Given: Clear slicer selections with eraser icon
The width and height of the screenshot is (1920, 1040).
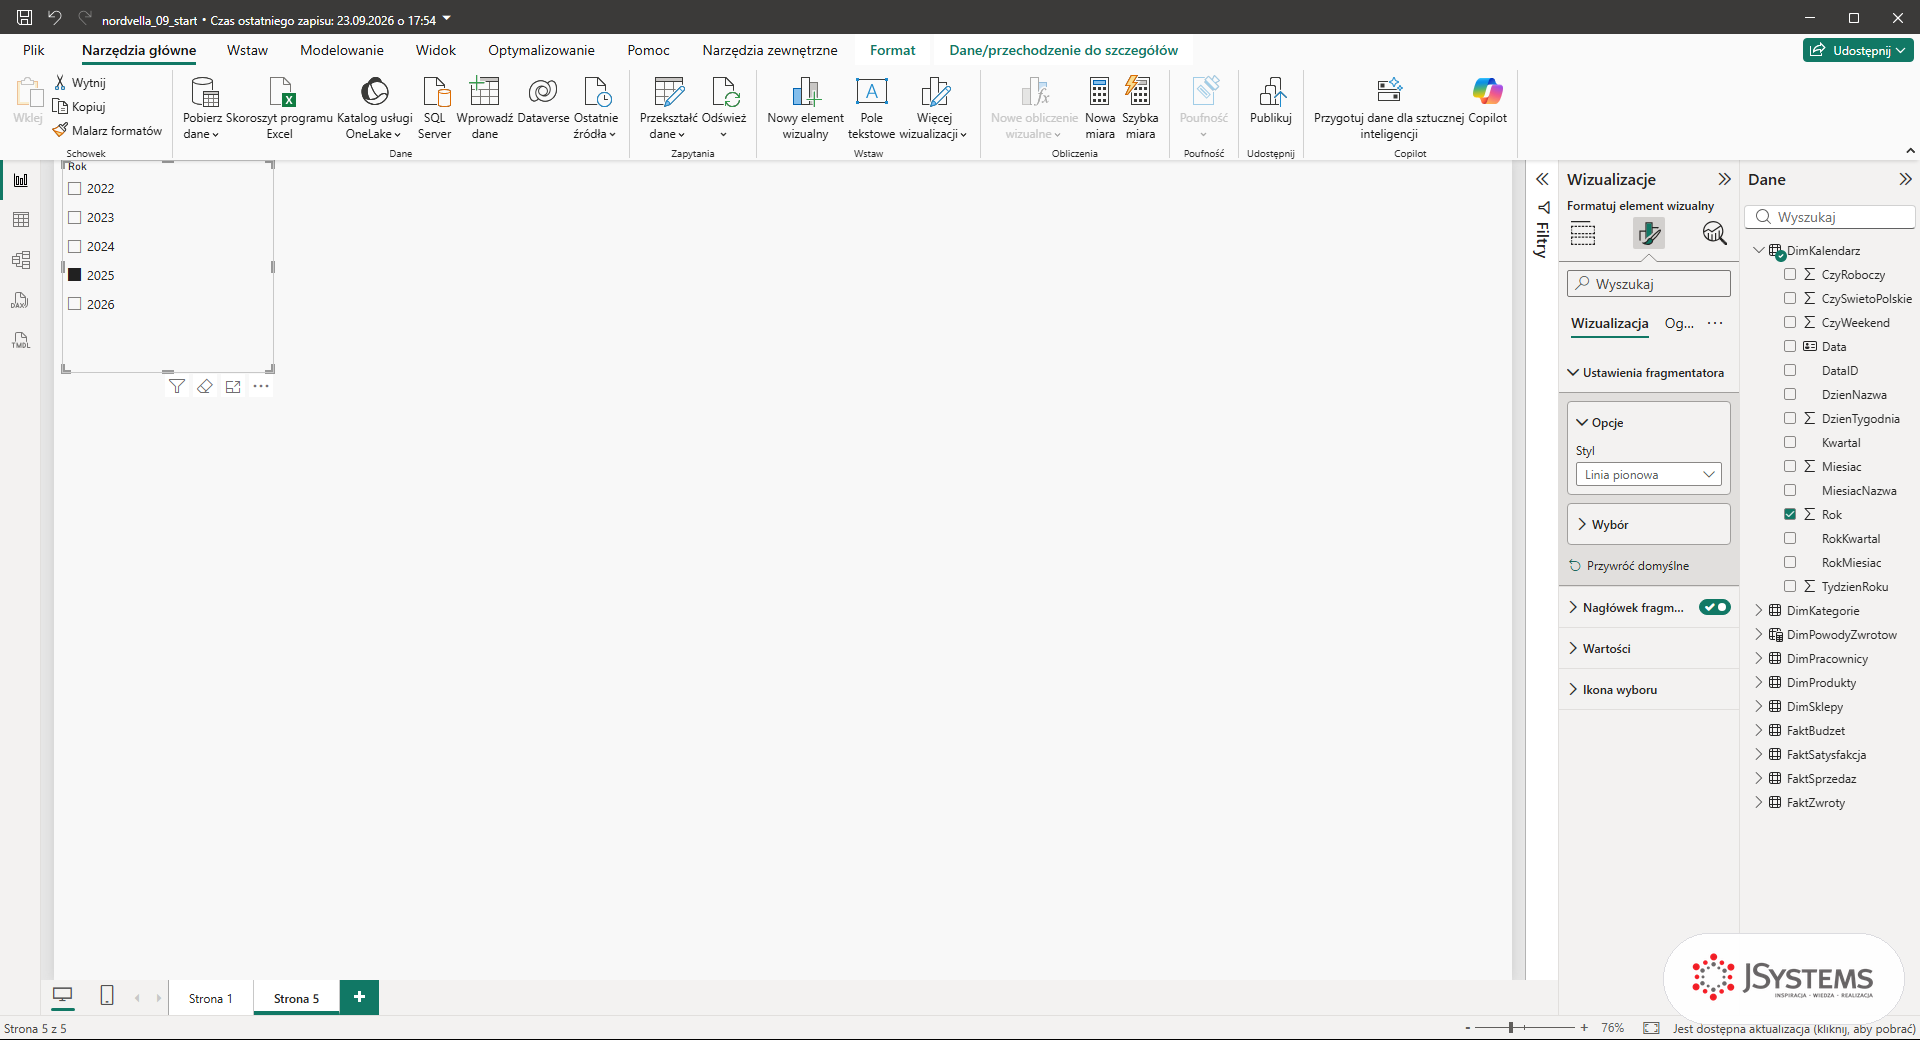Looking at the screenshot, I should point(205,386).
